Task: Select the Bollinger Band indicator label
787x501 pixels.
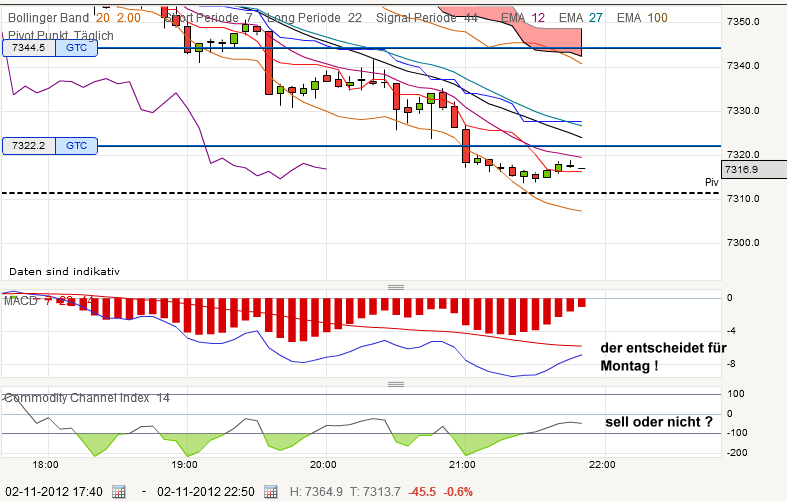Action: (x=48, y=18)
